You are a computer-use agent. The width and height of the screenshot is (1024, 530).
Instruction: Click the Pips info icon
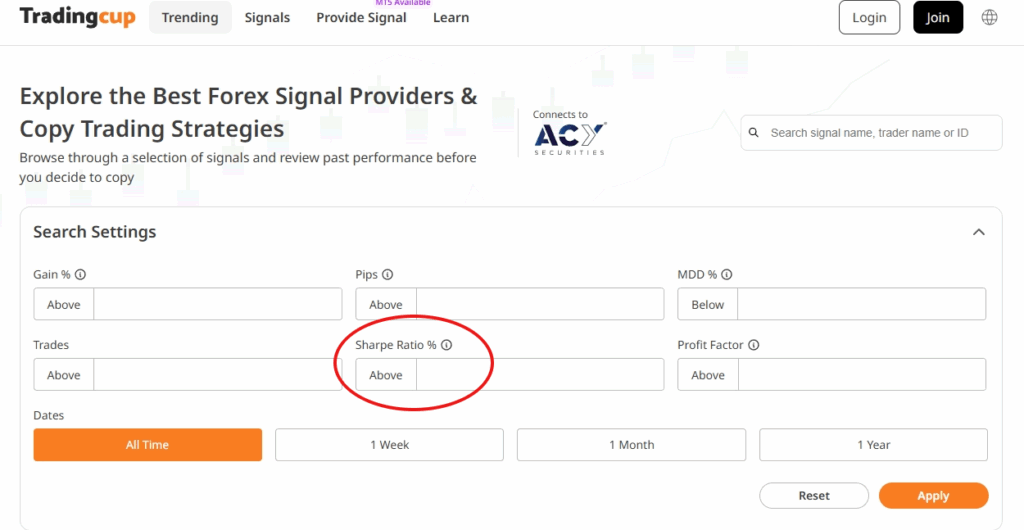(388, 275)
